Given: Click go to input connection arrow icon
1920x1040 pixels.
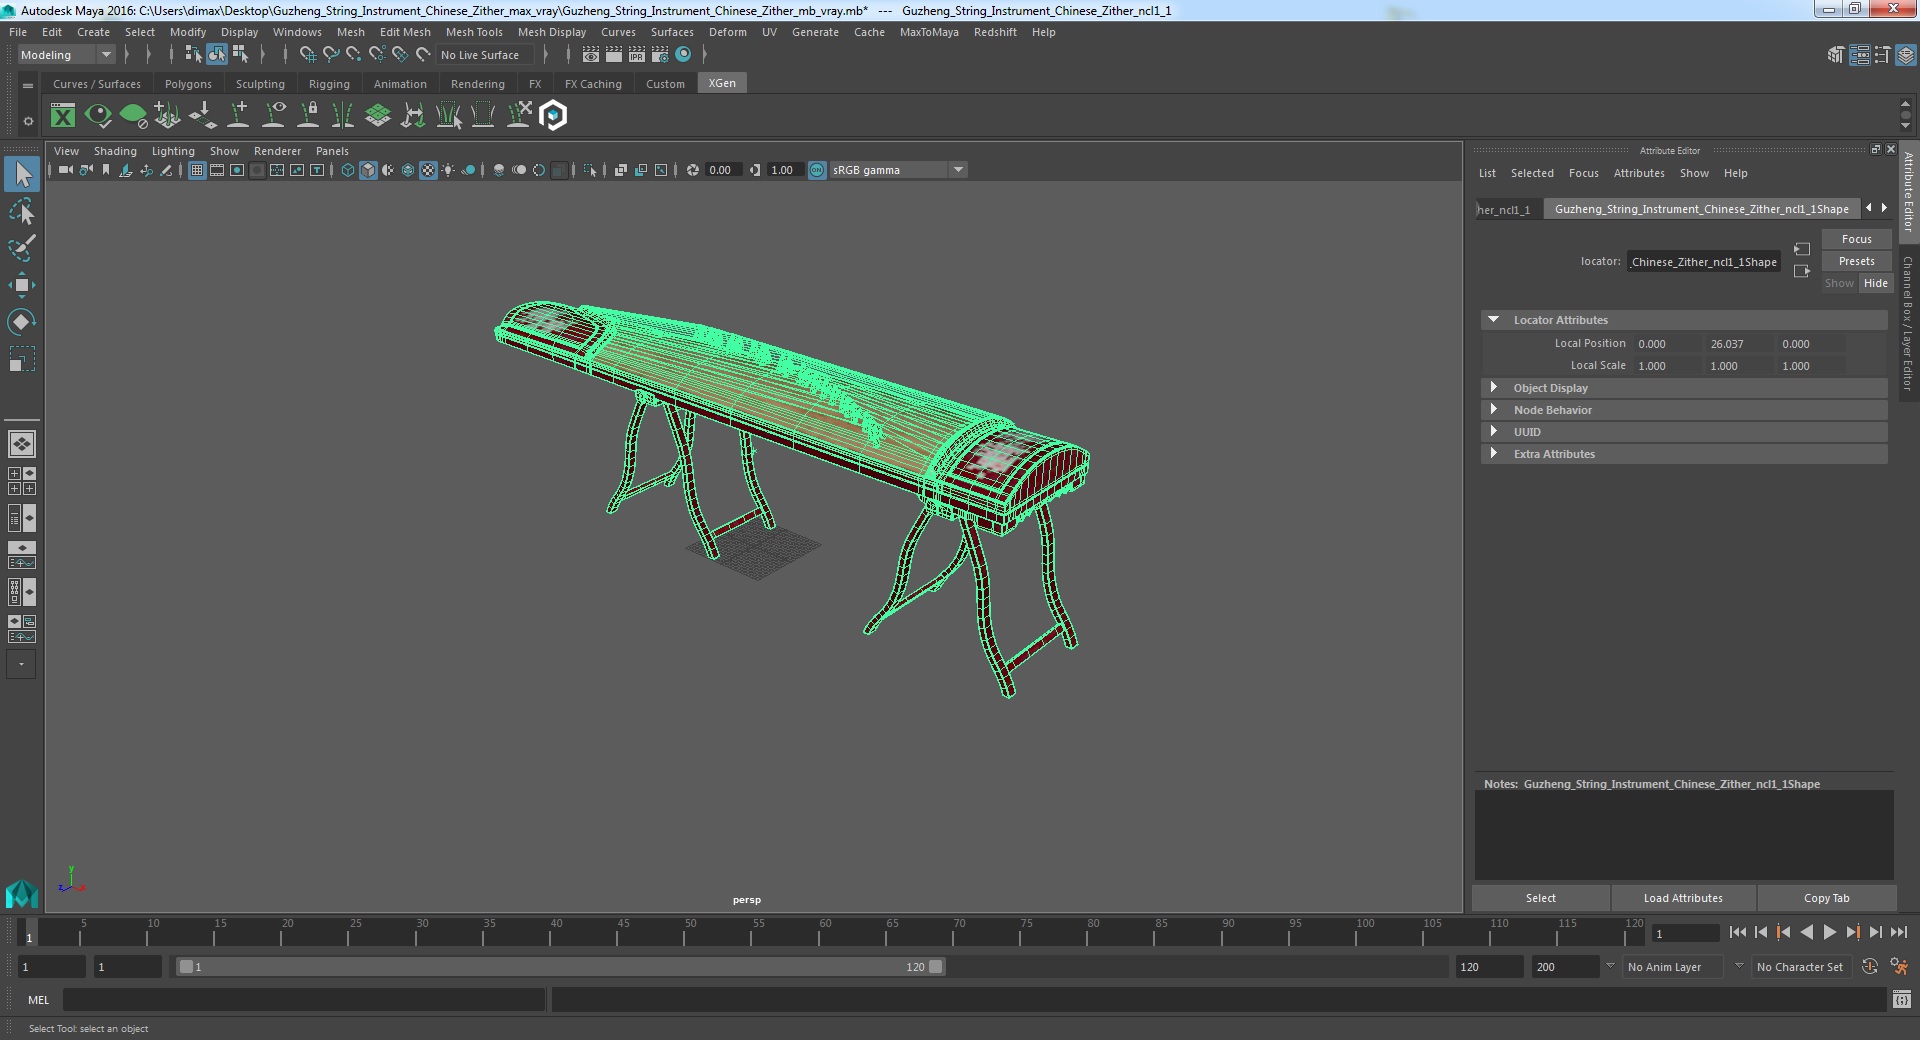Looking at the screenshot, I should 1802,249.
